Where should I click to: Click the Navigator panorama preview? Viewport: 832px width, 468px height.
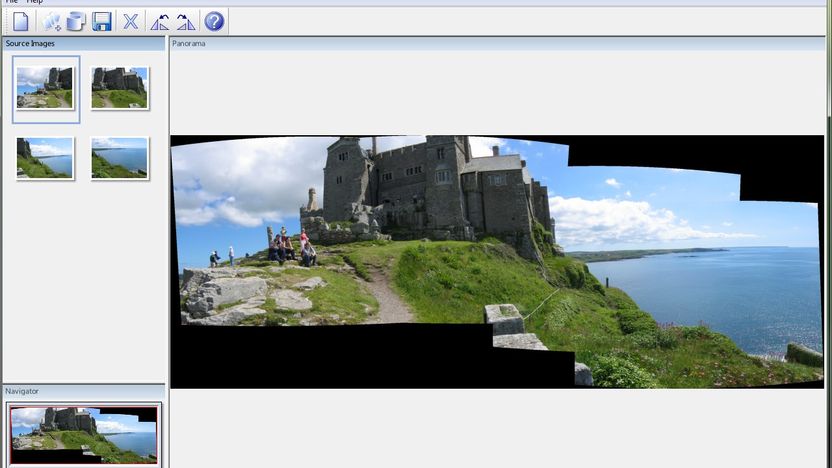point(84,435)
